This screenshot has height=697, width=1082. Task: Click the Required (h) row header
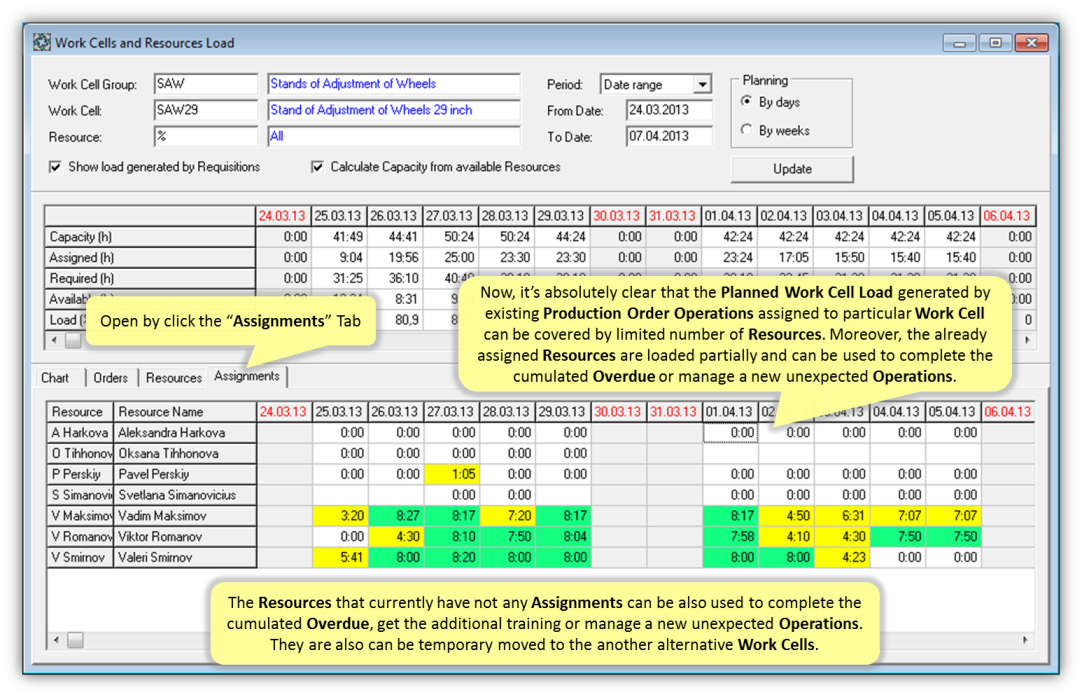(x=150, y=278)
